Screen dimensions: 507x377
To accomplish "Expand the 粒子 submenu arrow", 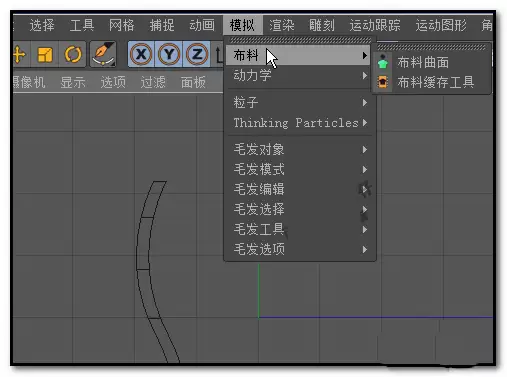I will tap(365, 103).
